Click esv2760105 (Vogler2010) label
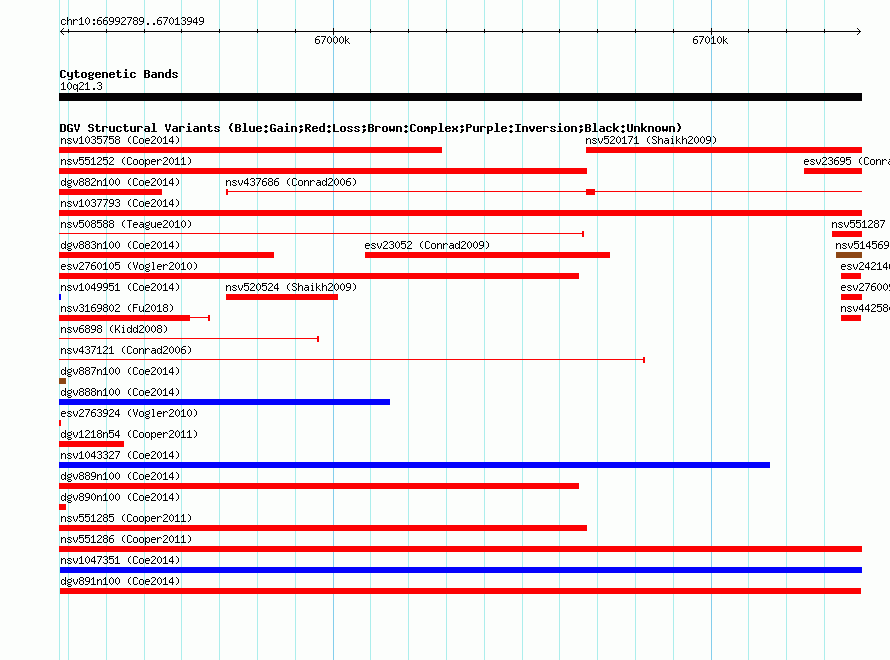 (129, 266)
